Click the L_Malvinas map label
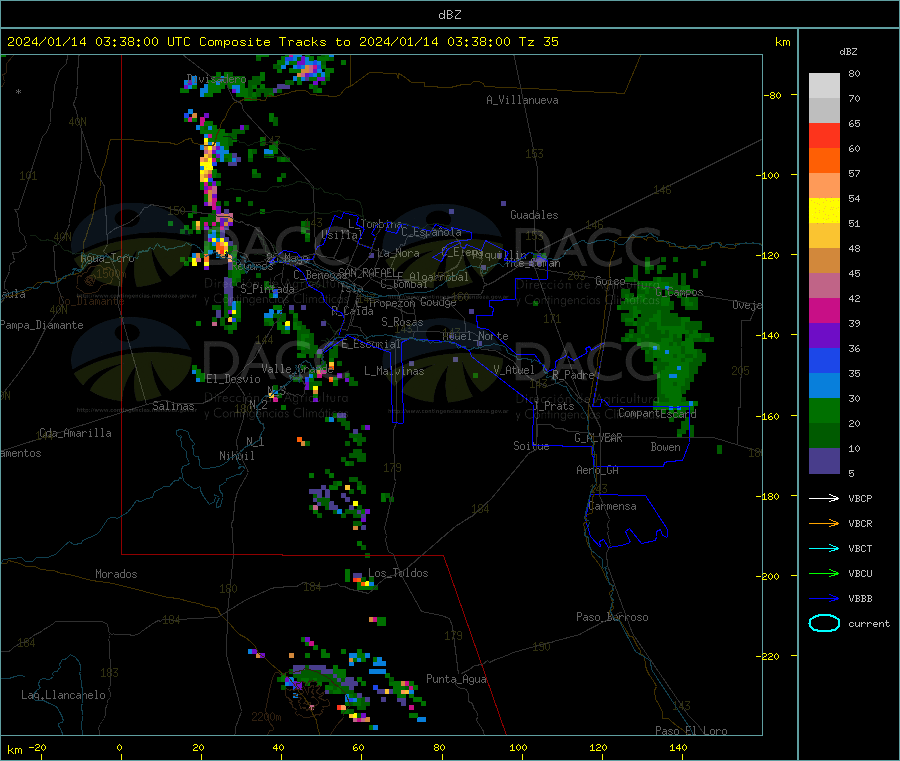 pyautogui.click(x=394, y=371)
